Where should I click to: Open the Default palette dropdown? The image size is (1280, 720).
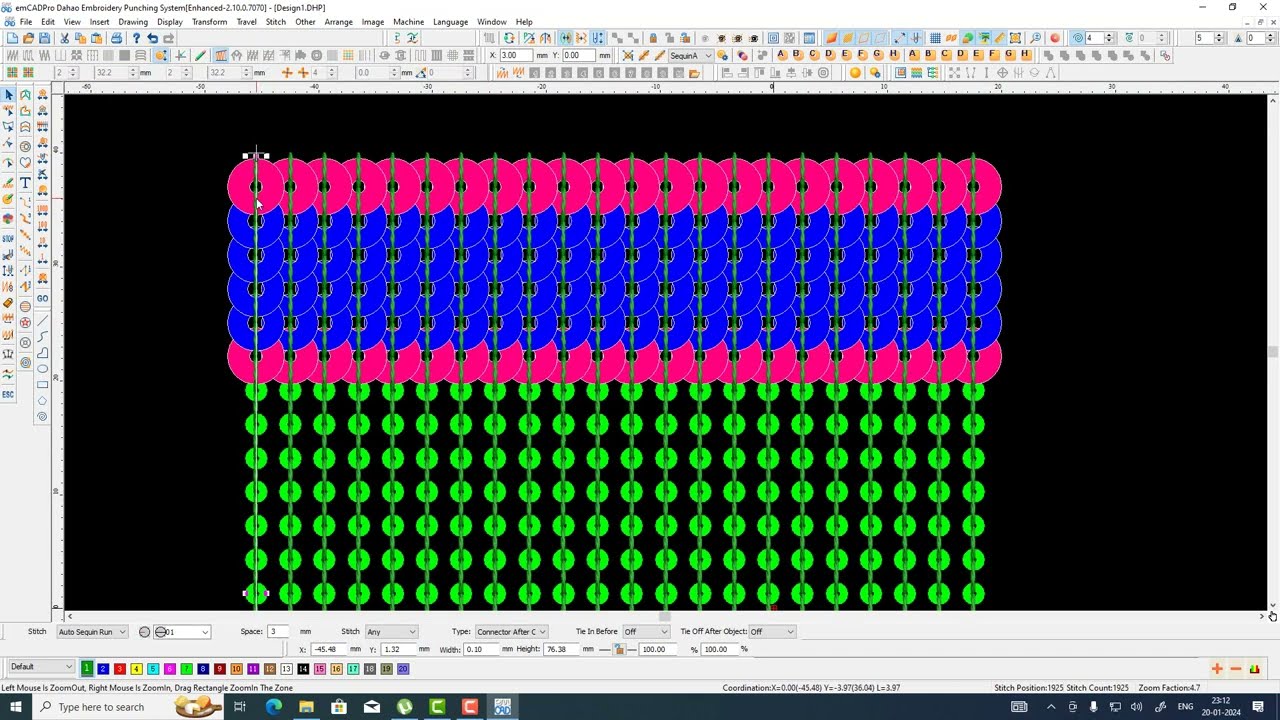coord(41,667)
